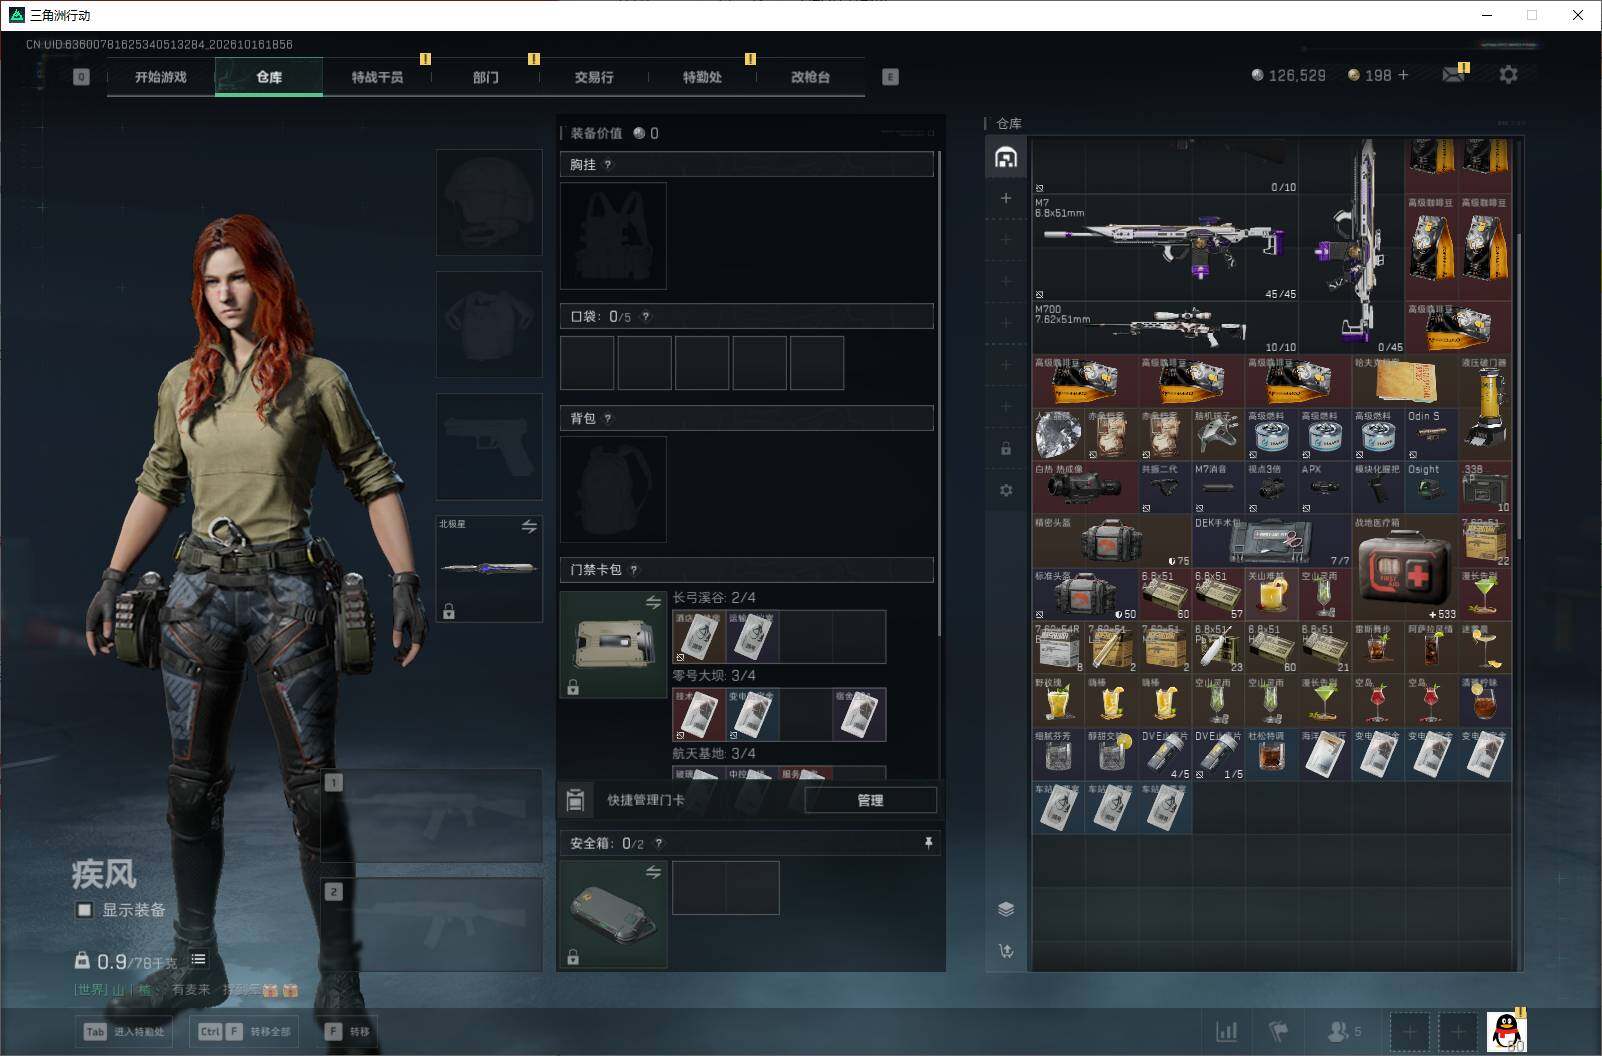Switch to the 开始游戏 tab
Viewport: 1602px width, 1056px height.
pyautogui.click(x=161, y=77)
